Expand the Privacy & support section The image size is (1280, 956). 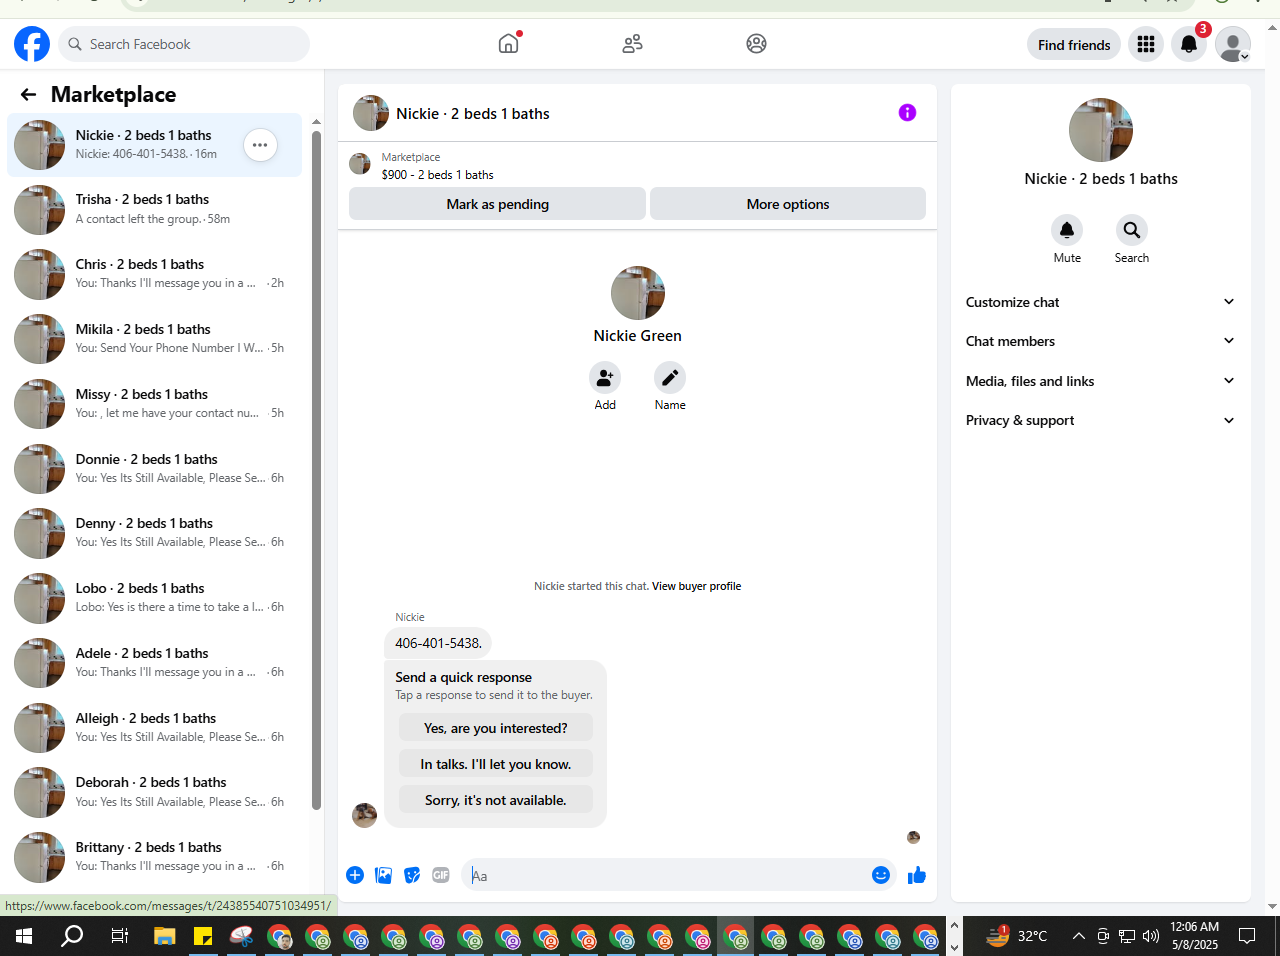[x=1101, y=420]
